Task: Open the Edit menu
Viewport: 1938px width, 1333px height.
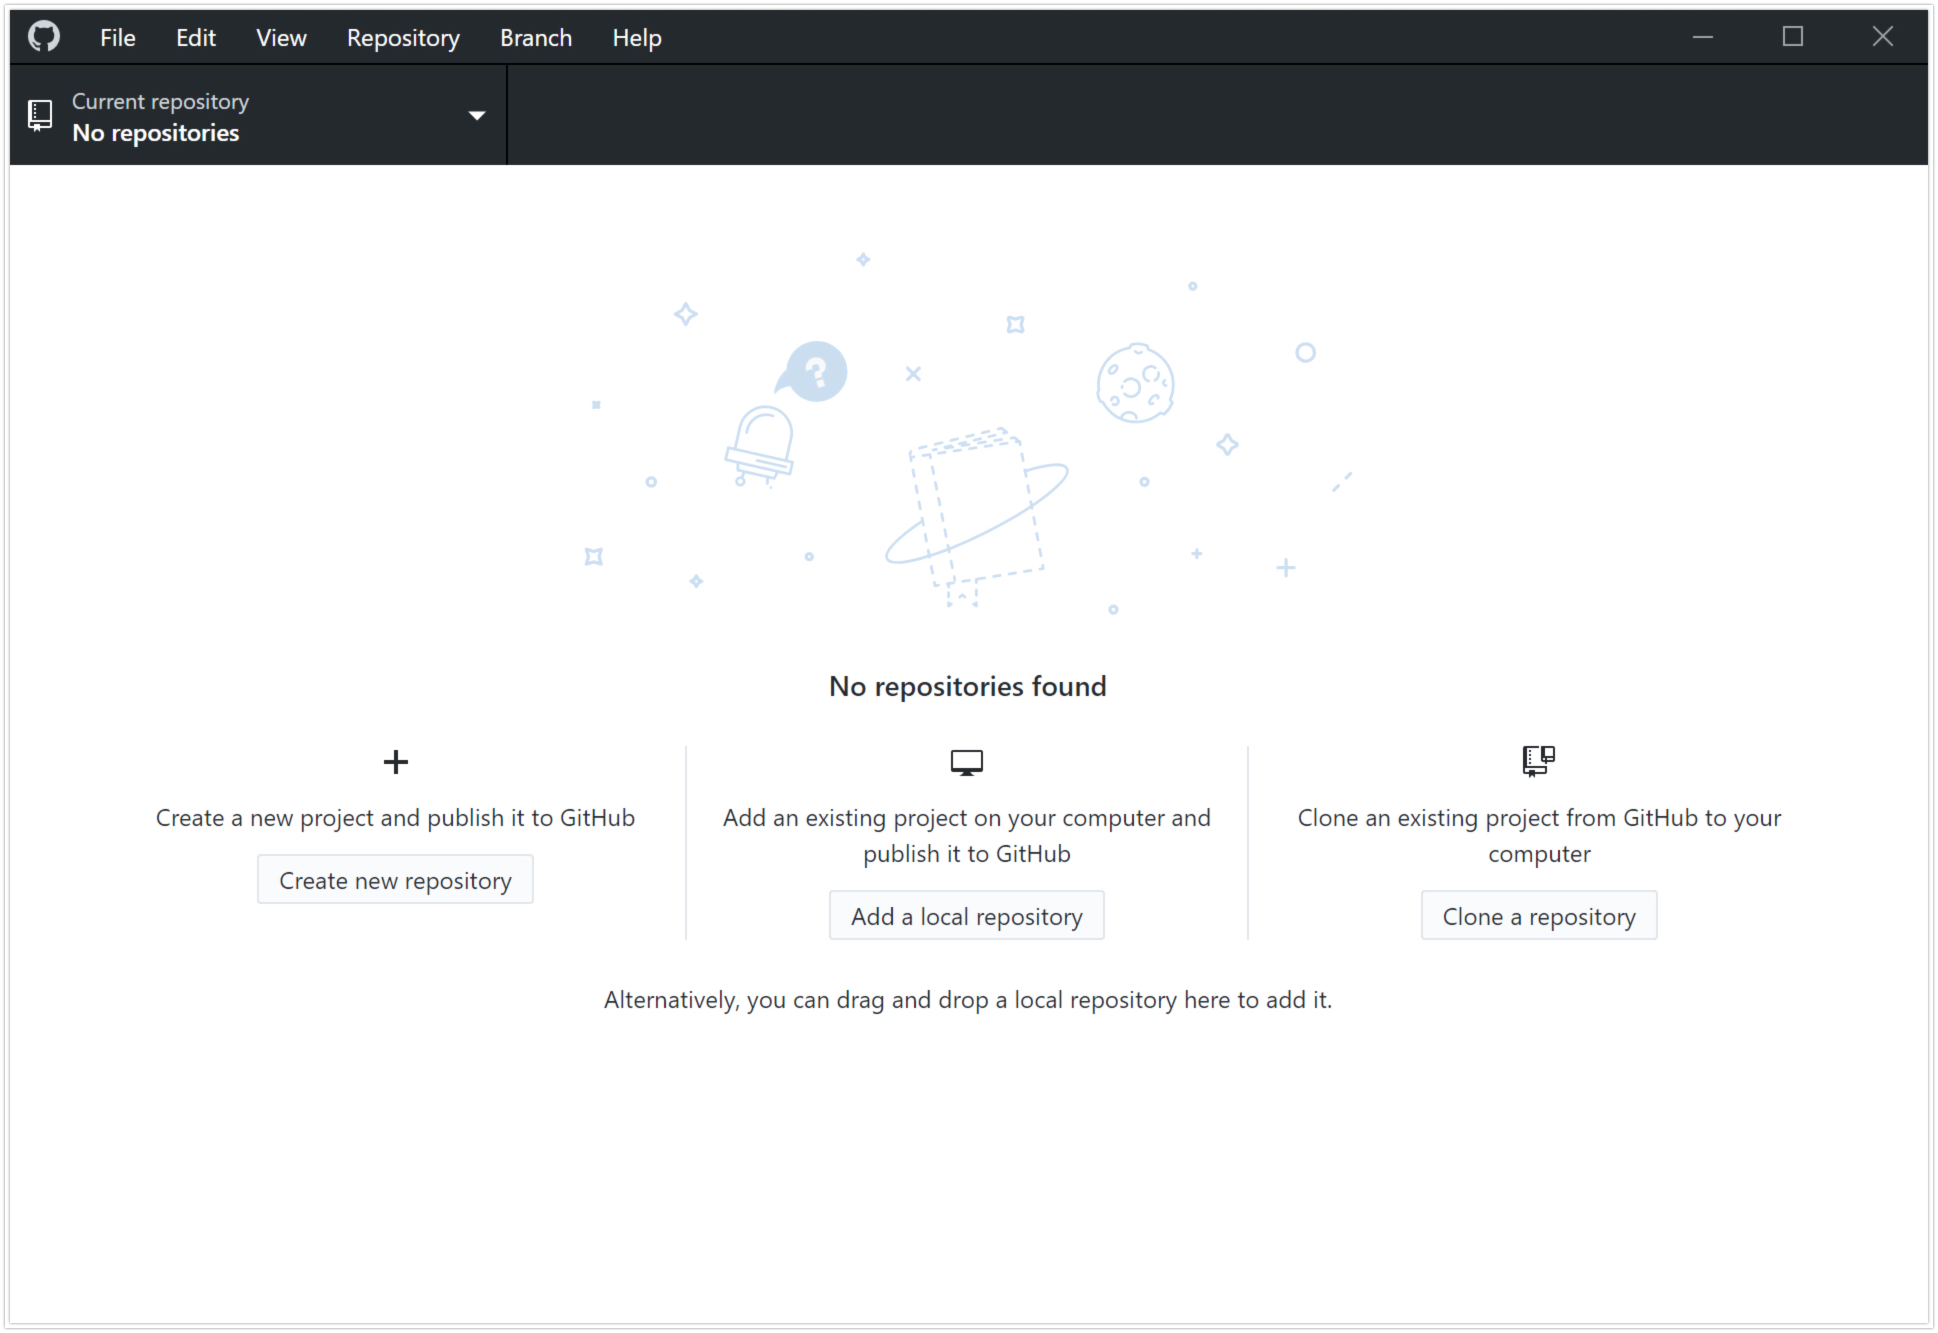Action: tap(196, 38)
